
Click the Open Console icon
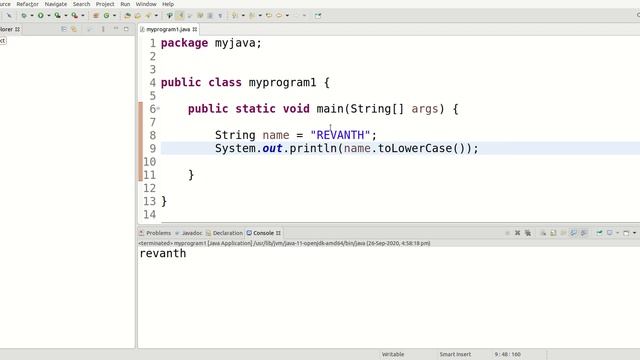pos(626,233)
